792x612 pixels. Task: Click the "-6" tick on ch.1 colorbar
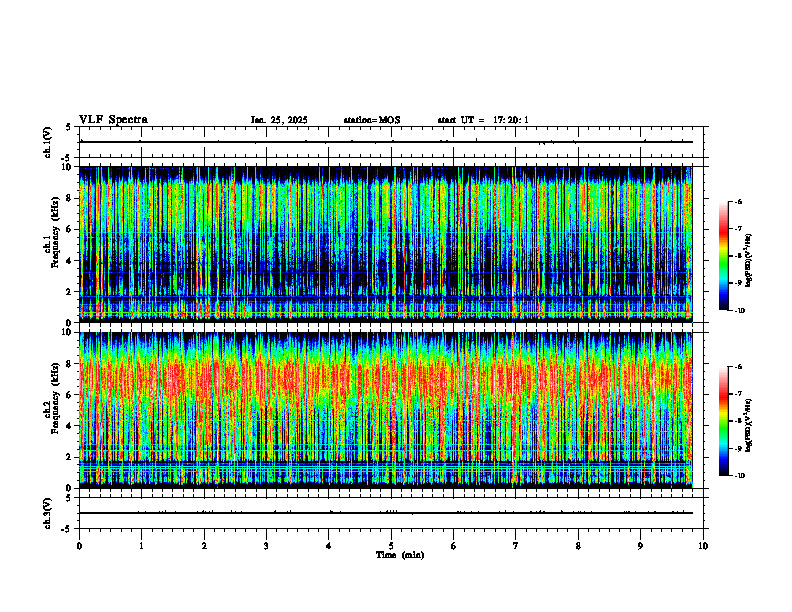[x=739, y=202]
